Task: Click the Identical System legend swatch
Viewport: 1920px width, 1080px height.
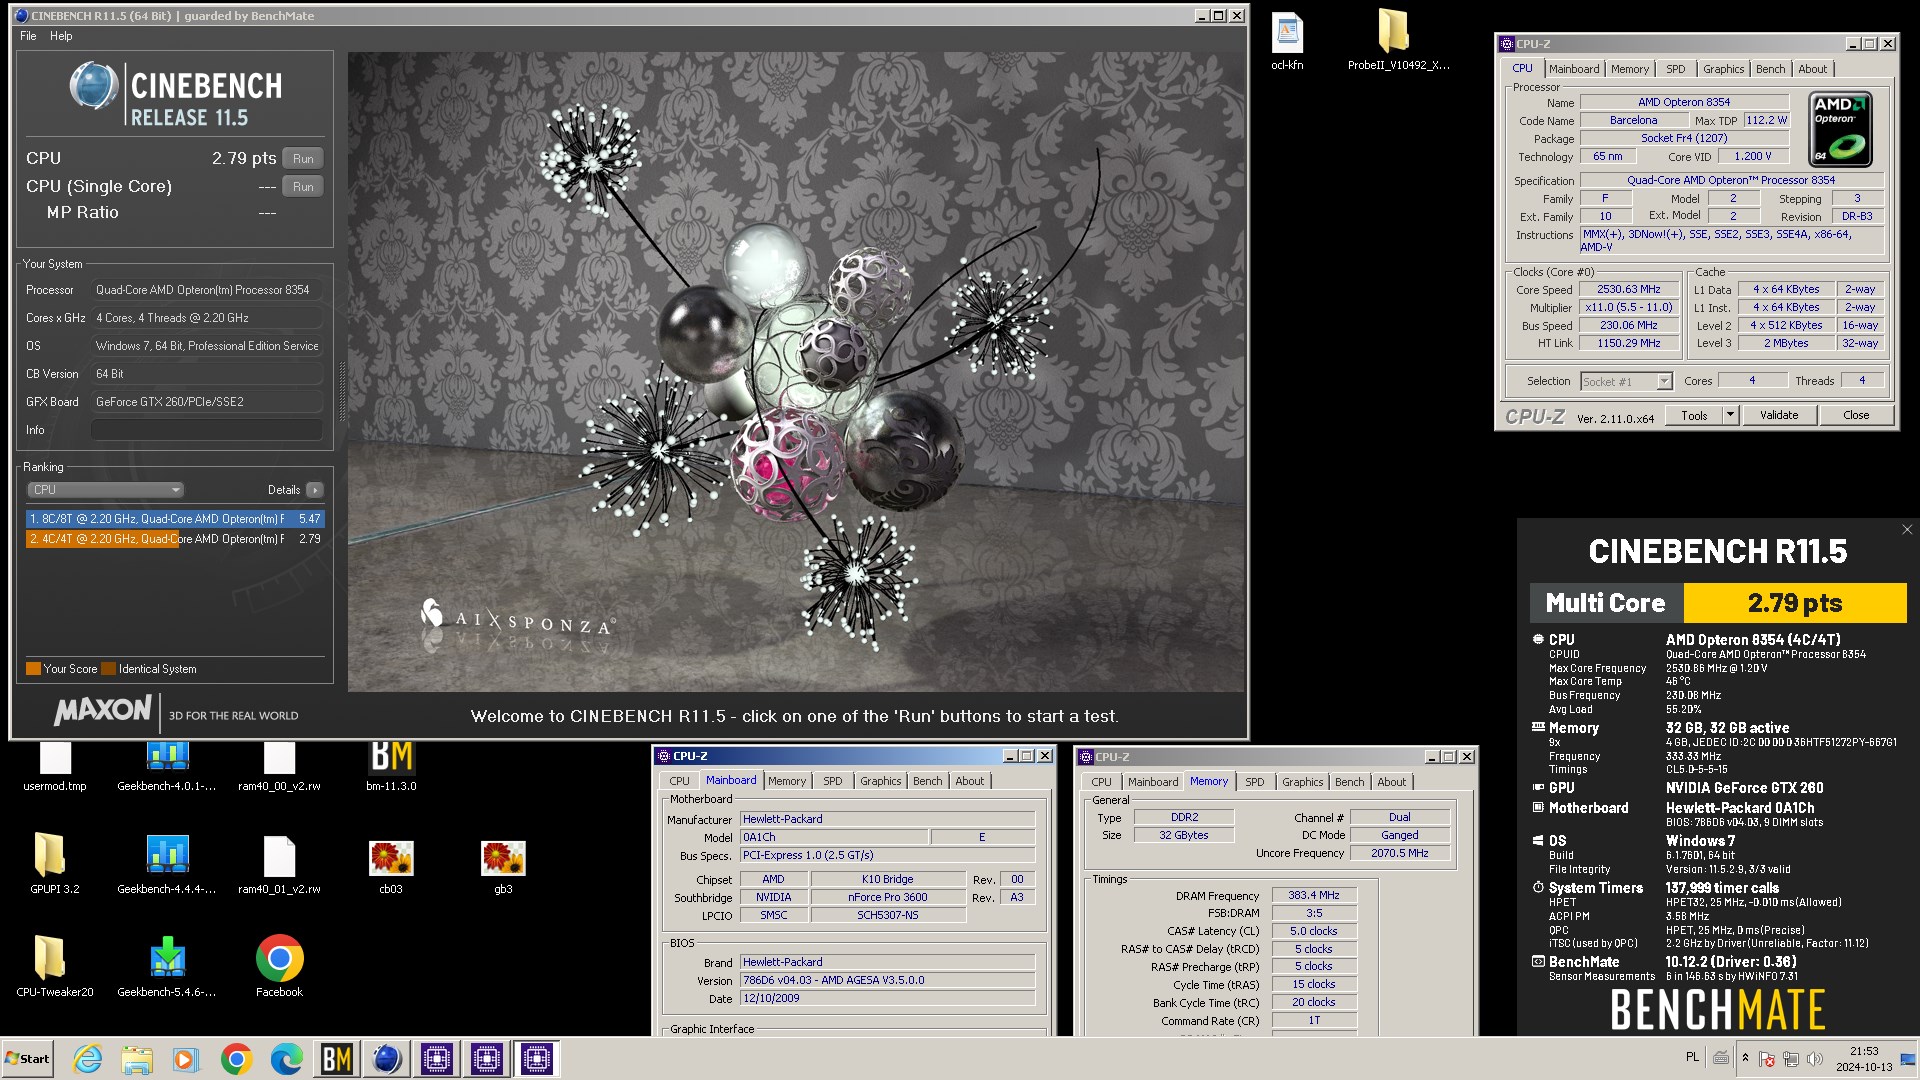Action: pos(109,669)
